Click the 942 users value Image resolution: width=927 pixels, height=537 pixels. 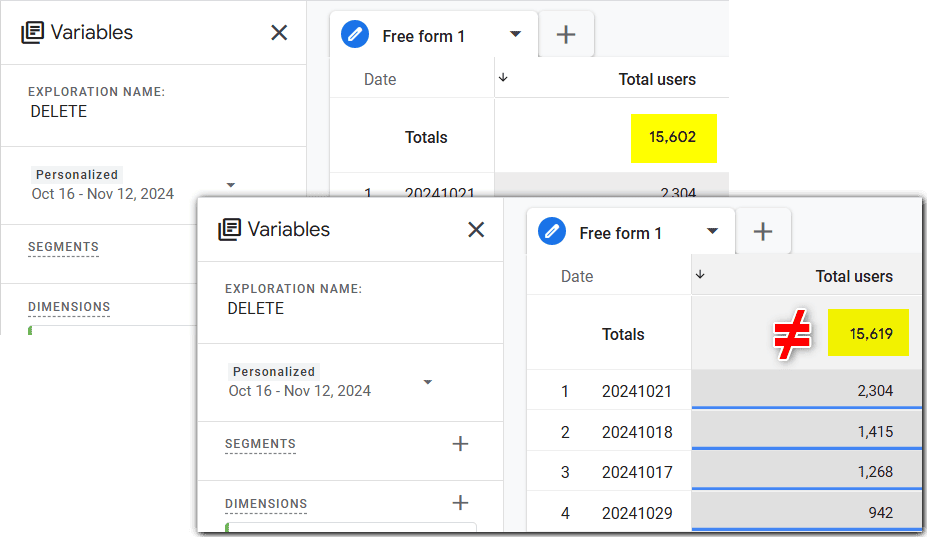click(881, 512)
